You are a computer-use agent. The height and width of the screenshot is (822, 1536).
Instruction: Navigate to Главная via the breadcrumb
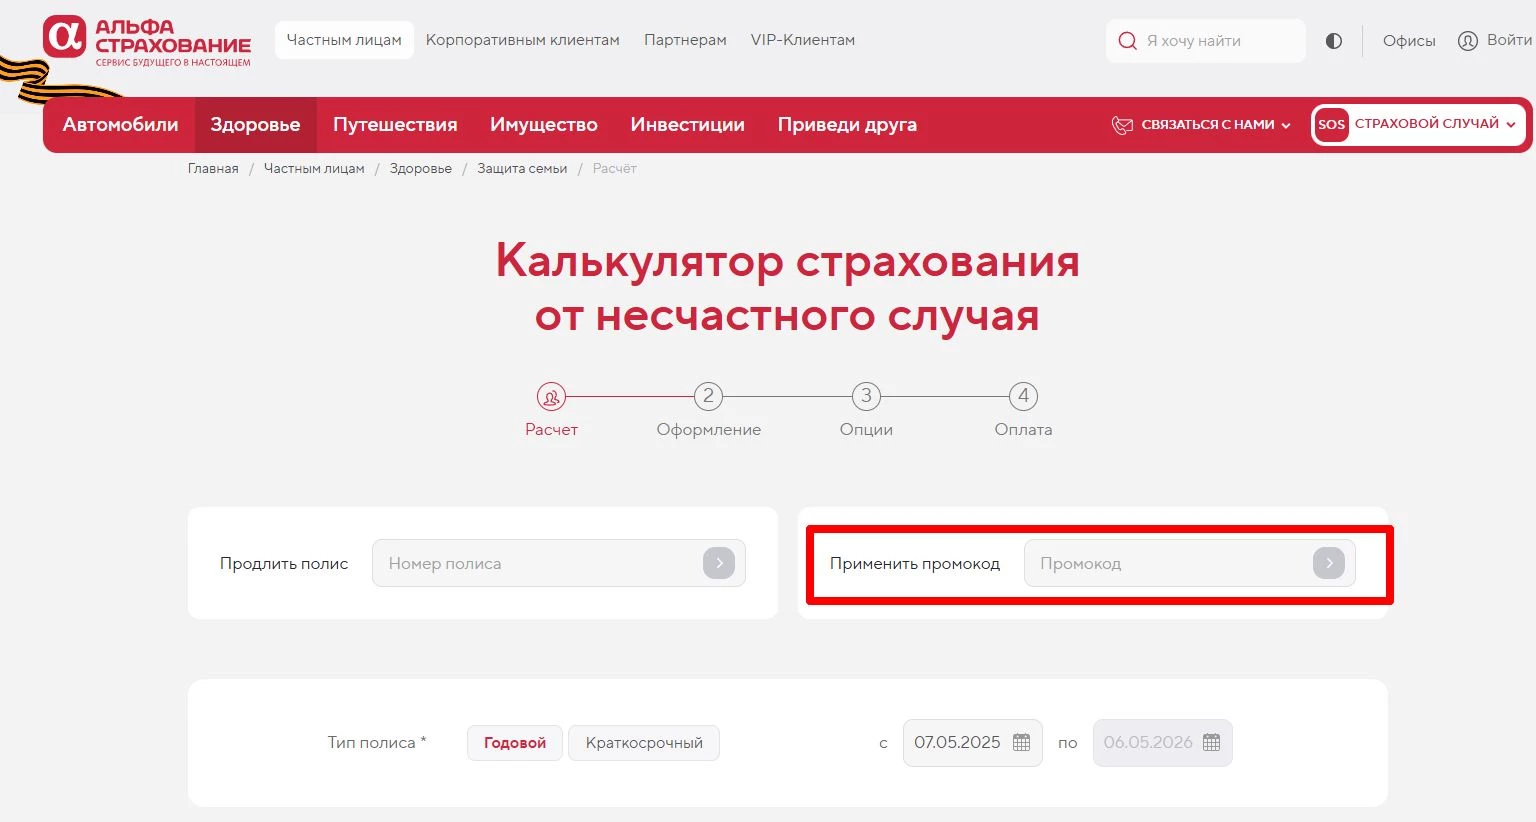click(212, 168)
